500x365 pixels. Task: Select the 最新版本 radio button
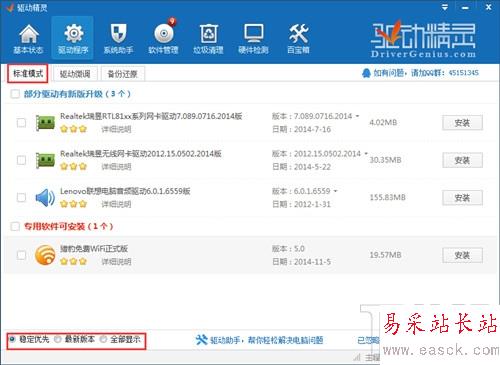tap(58, 339)
